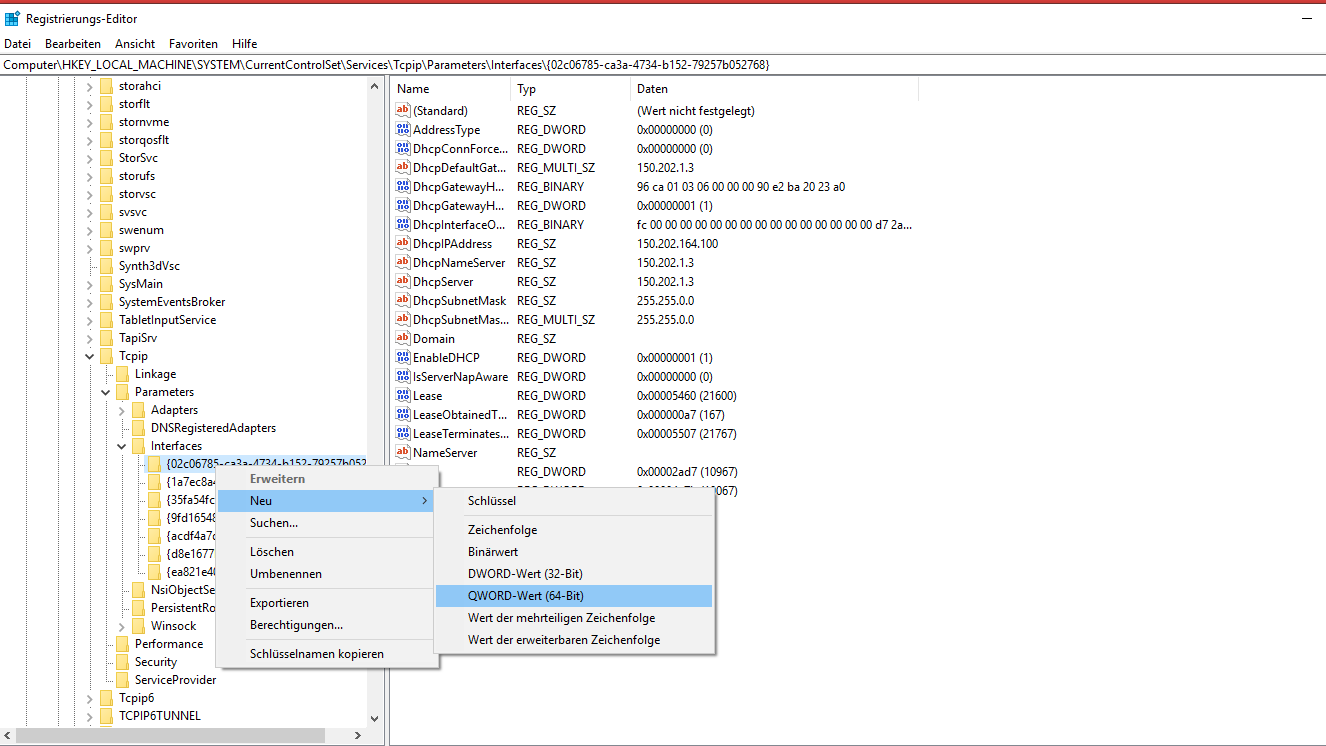The image size is (1326, 746).
Task: Choose QWORD-Wert (64-Bit) from submenu
Action: coord(525,596)
